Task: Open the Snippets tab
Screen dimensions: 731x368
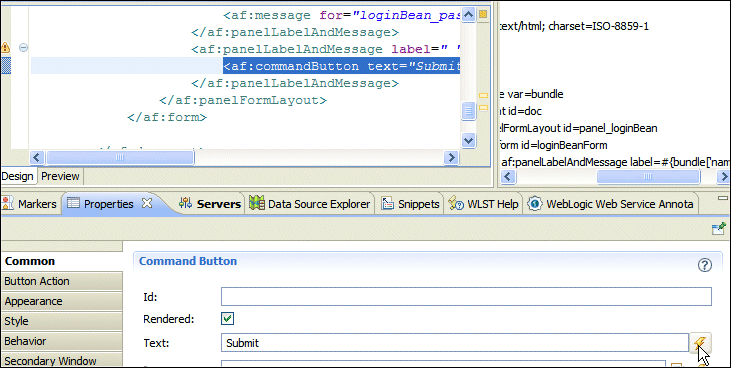Action: click(x=410, y=204)
